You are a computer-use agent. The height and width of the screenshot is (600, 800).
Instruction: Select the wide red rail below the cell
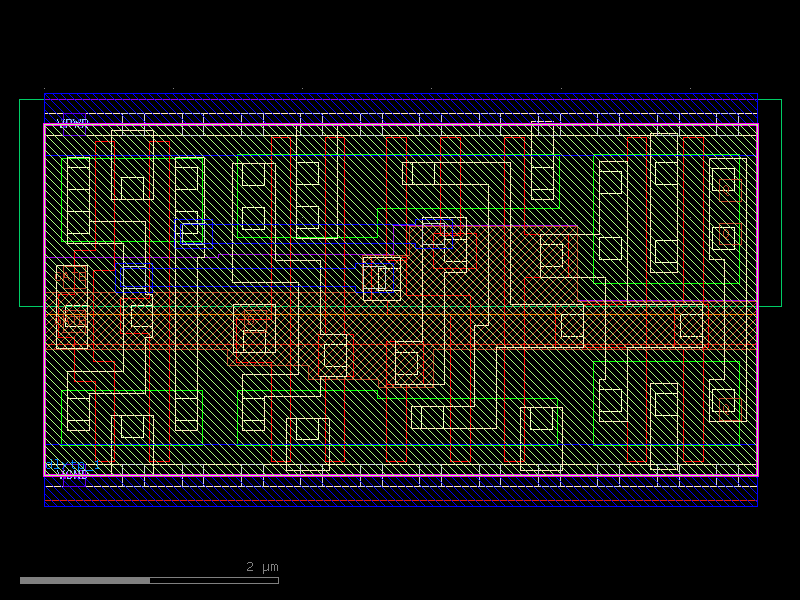tap(400, 495)
